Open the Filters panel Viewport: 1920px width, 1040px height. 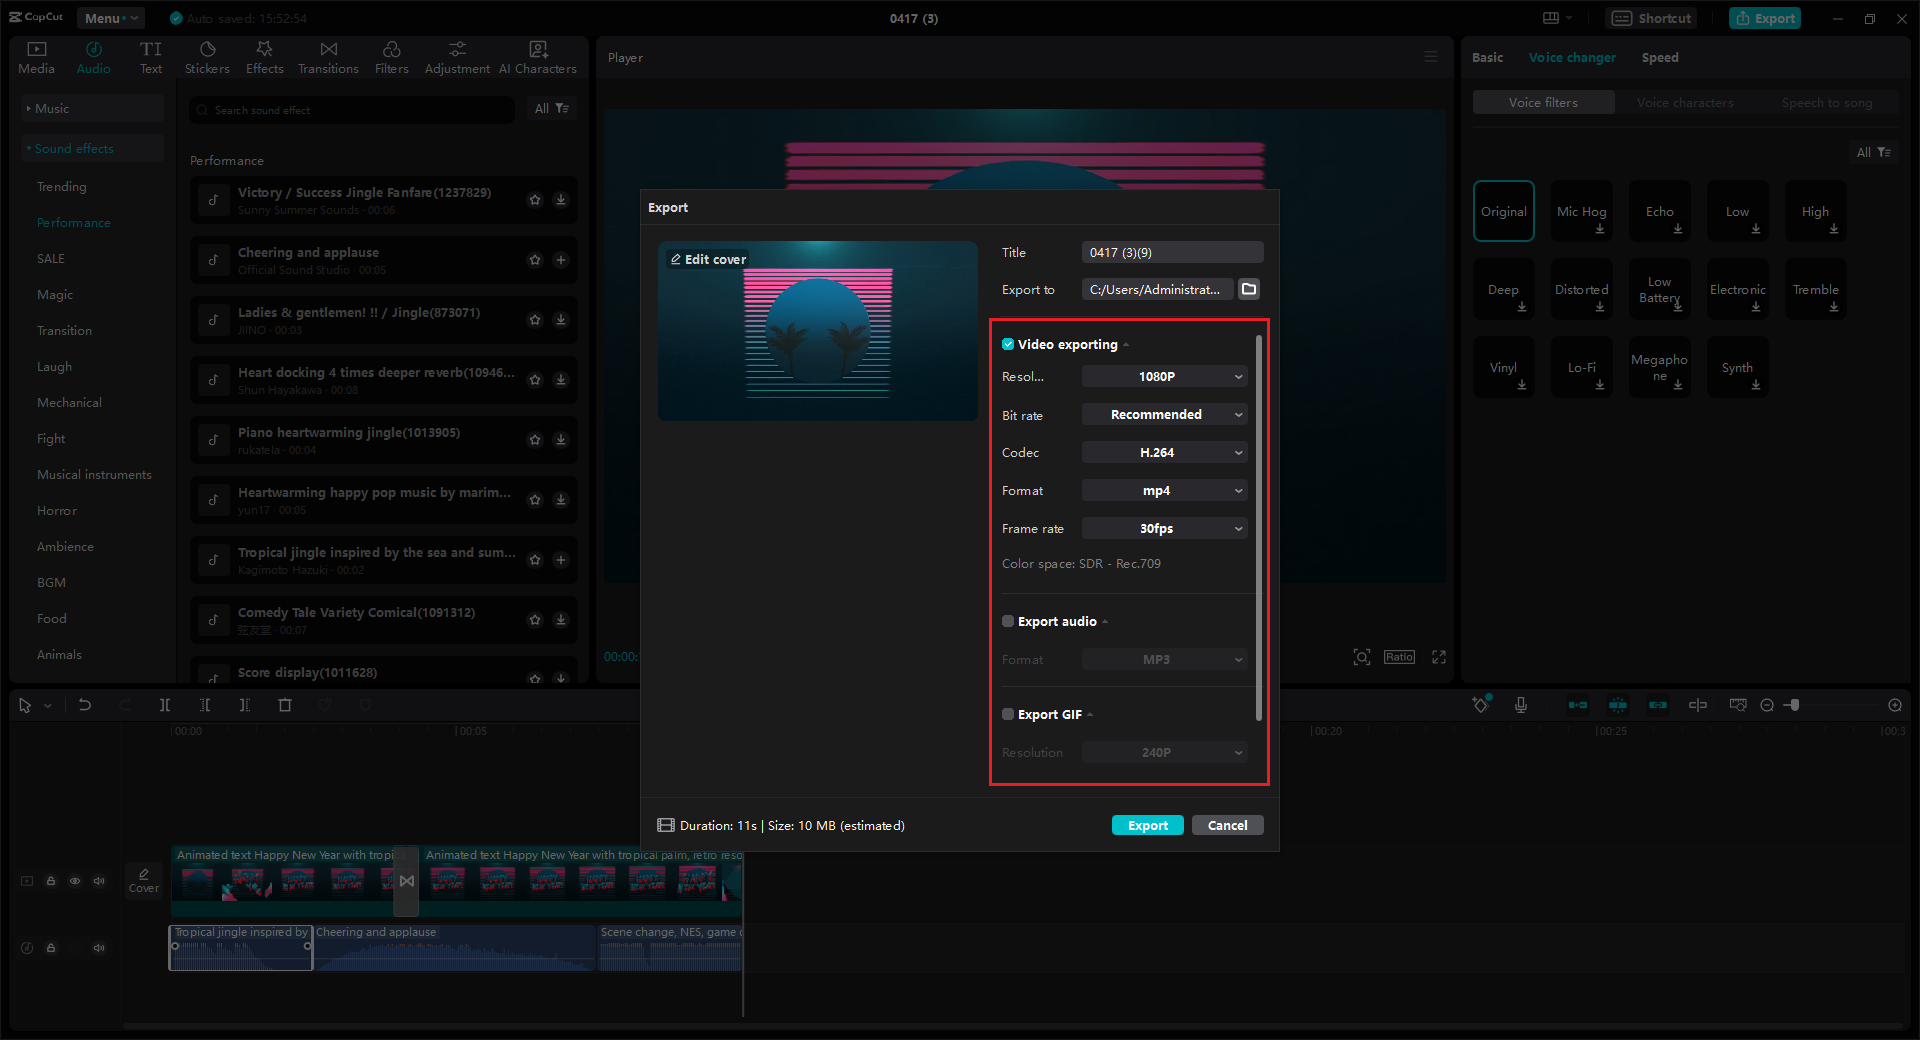click(392, 58)
